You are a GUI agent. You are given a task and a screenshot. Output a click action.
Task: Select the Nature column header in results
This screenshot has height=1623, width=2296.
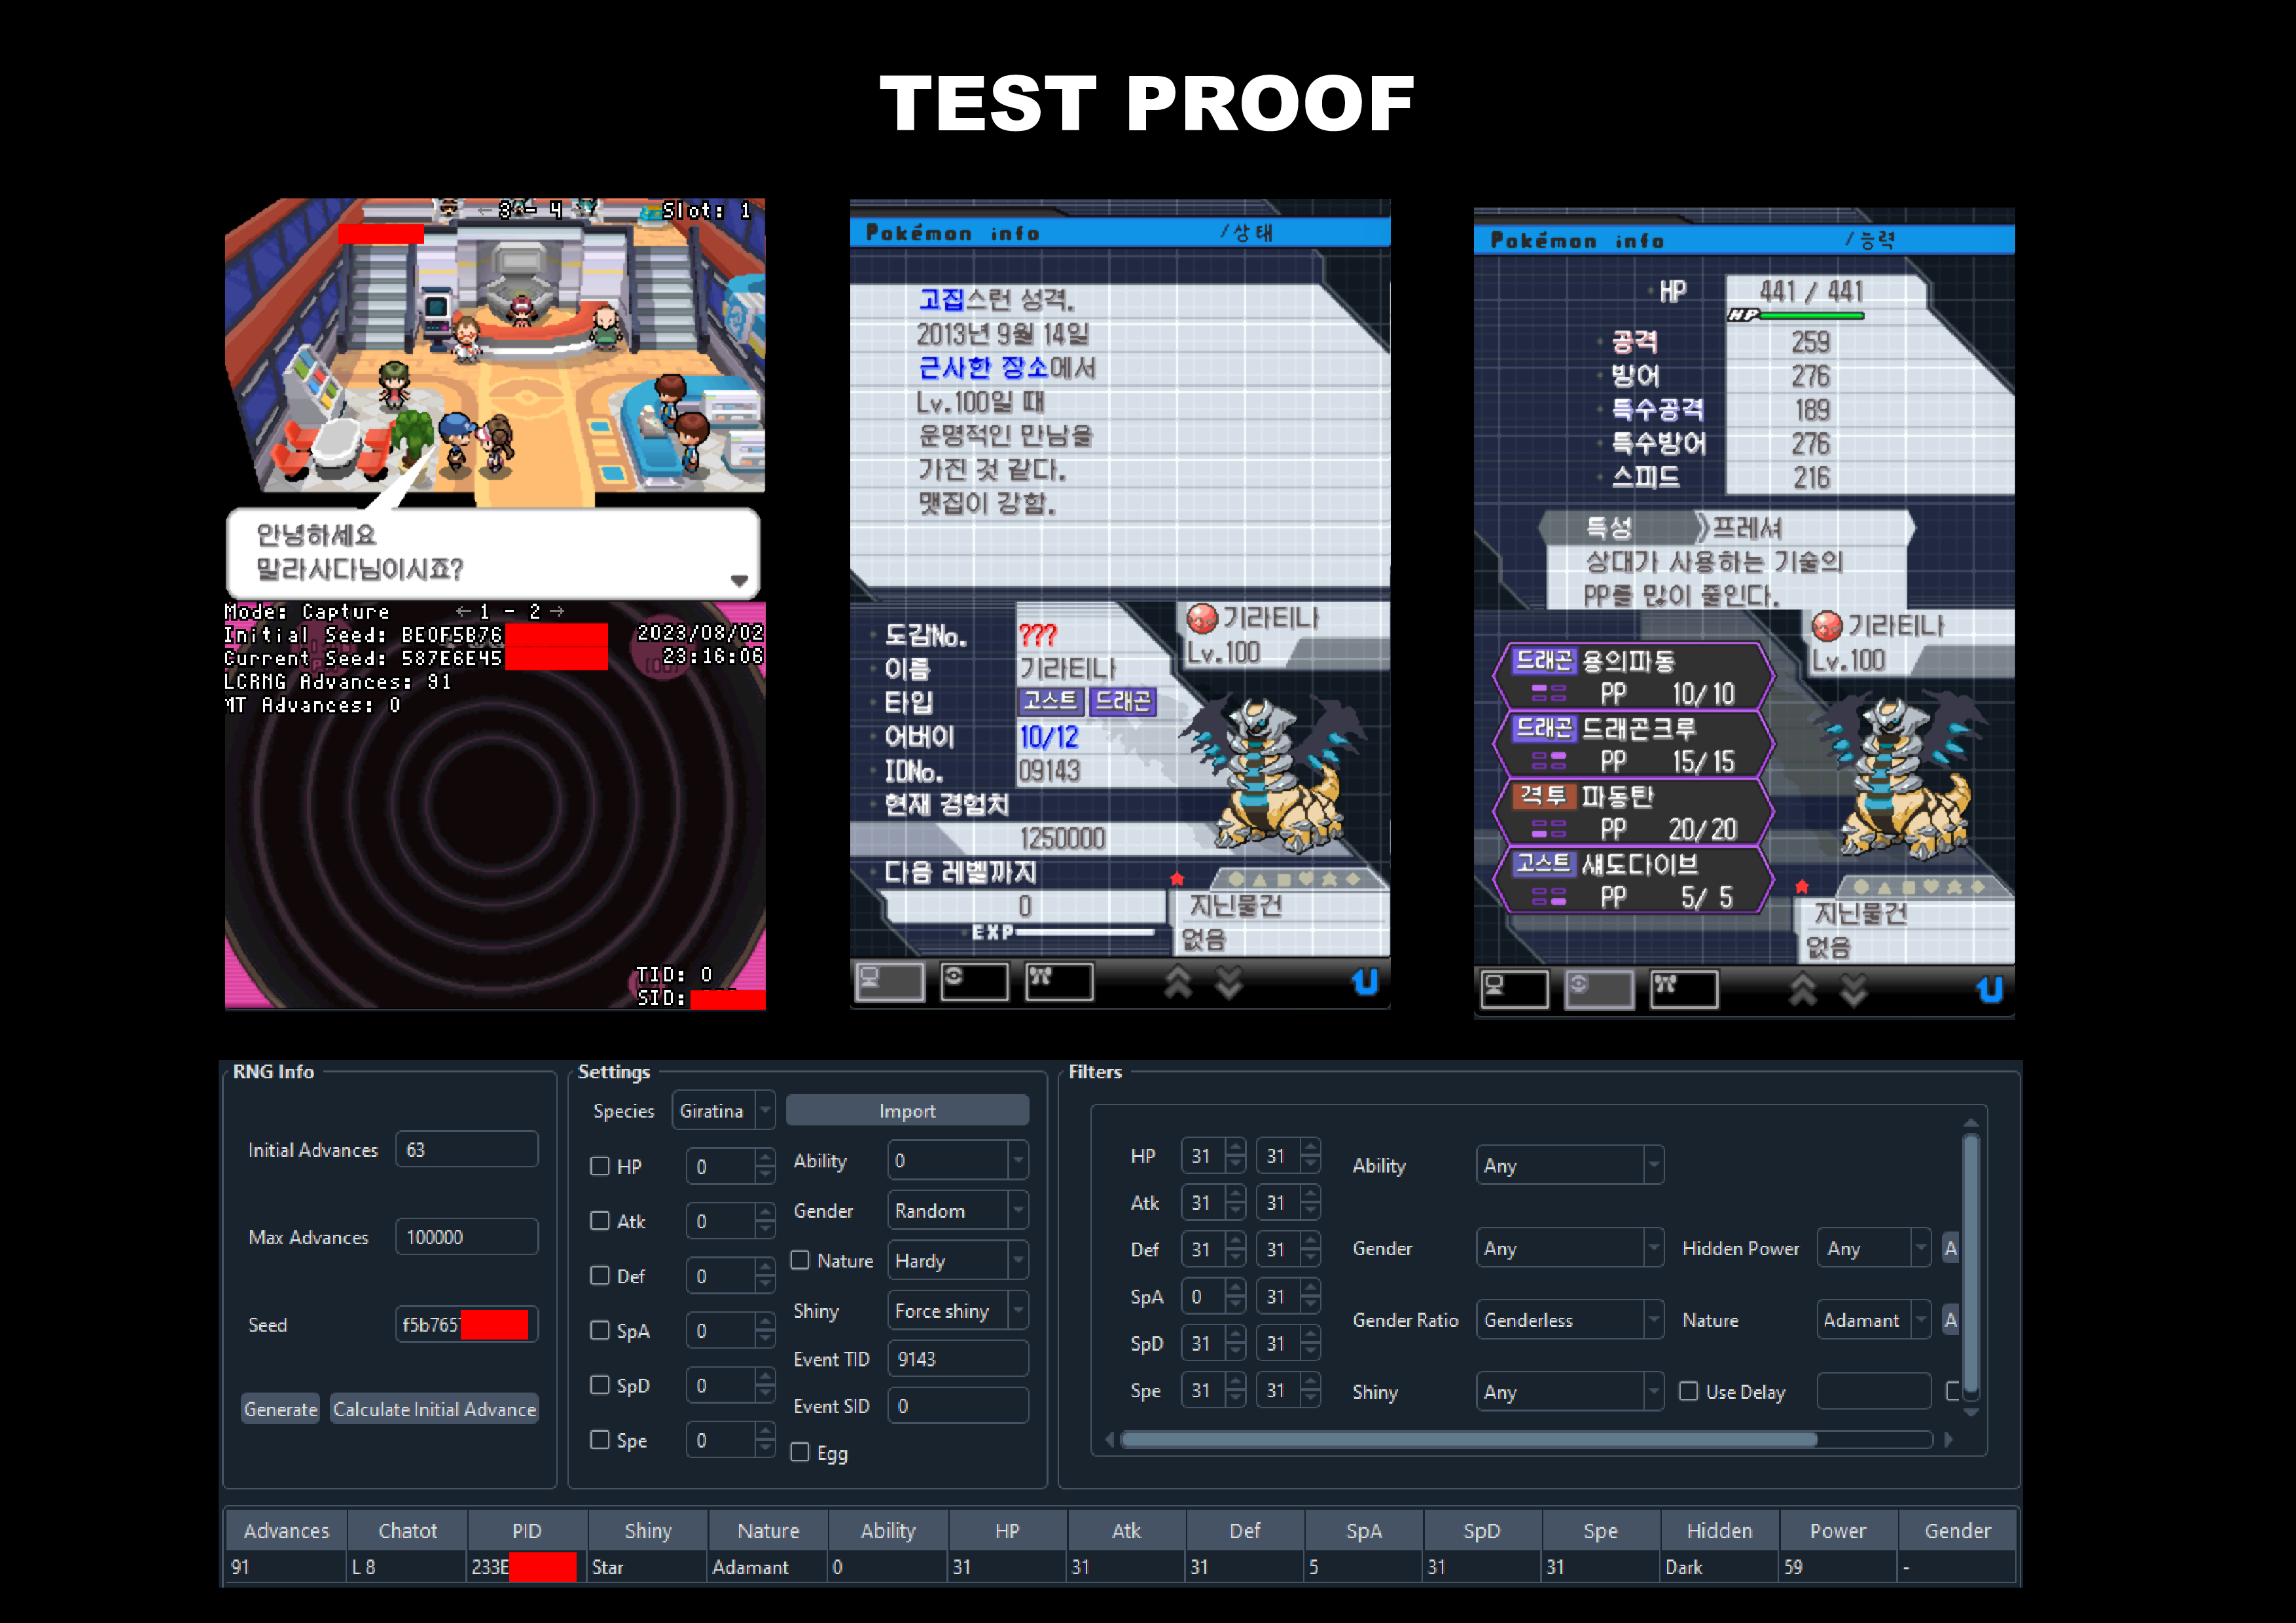tap(767, 1530)
